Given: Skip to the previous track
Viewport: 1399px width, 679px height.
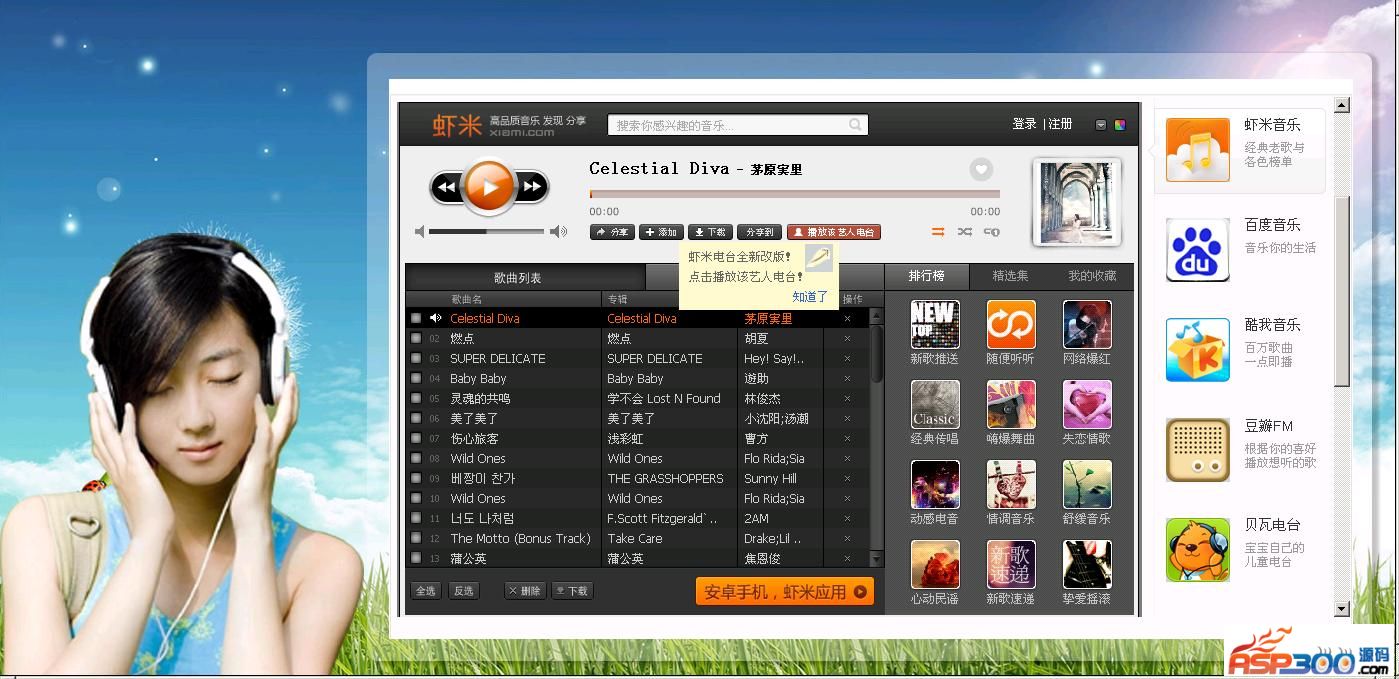Looking at the screenshot, I should pyautogui.click(x=446, y=187).
